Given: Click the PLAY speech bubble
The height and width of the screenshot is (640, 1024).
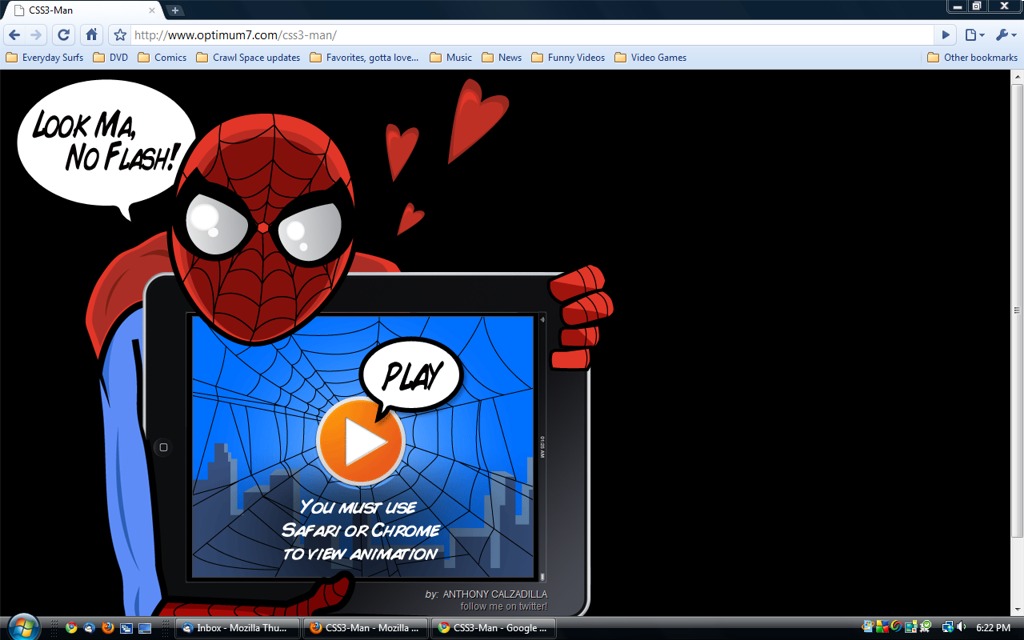Looking at the screenshot, I should [x=411, y=375].
